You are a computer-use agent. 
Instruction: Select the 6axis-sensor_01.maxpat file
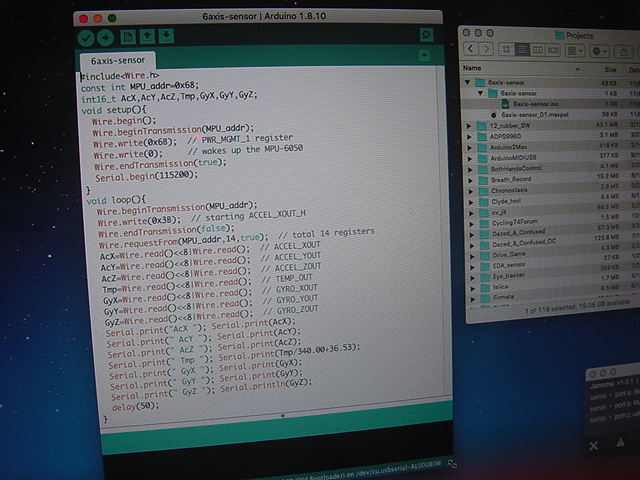(x=535, y=115)
